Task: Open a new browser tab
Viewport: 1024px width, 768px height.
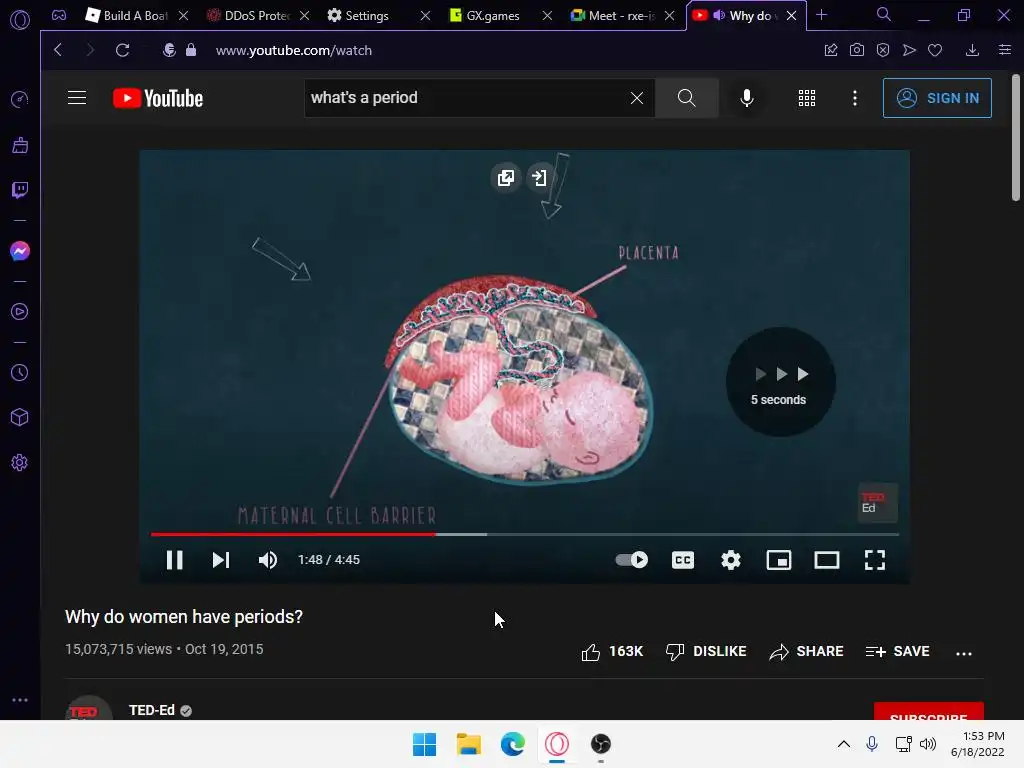Action: click(822, 14)
